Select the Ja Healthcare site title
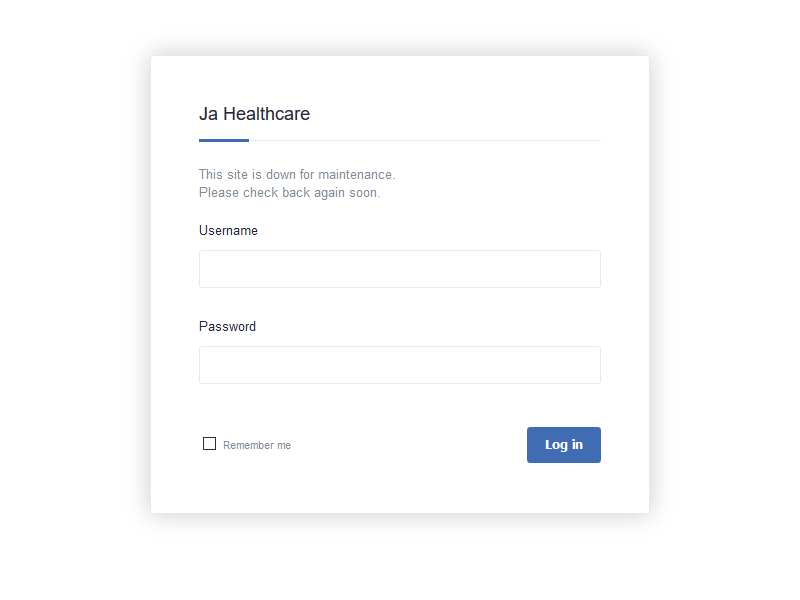This screenshot has width=800, height=600. click(254, 114)
